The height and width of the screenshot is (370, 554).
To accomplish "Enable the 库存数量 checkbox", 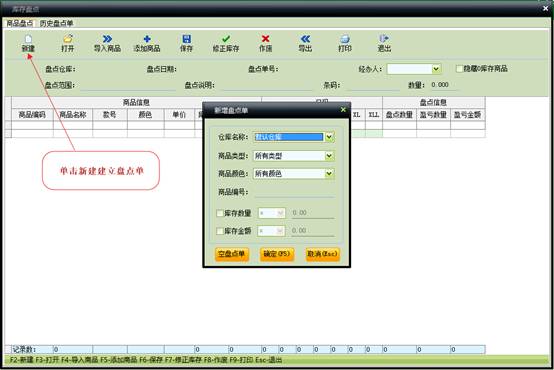I will [x=220, y=213].
